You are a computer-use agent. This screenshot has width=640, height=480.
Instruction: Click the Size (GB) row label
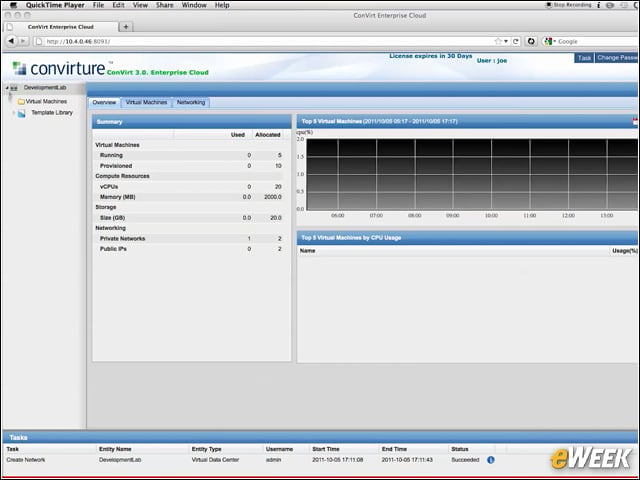coord(113,218)
